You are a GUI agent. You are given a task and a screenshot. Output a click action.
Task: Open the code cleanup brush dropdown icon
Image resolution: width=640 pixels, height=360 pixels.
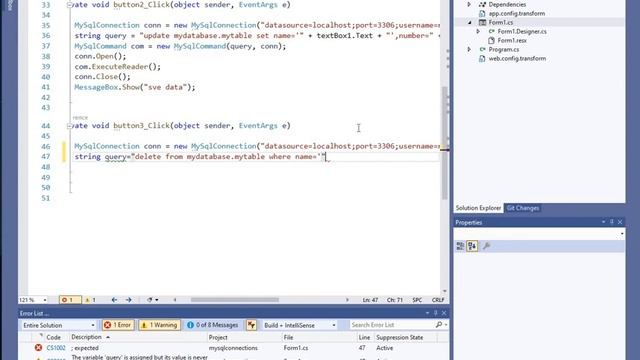tap(152, 300)
